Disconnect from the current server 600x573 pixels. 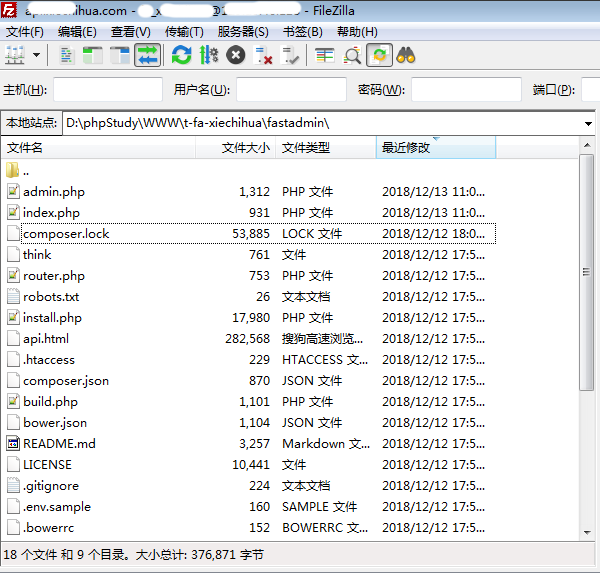pos(263,55)
